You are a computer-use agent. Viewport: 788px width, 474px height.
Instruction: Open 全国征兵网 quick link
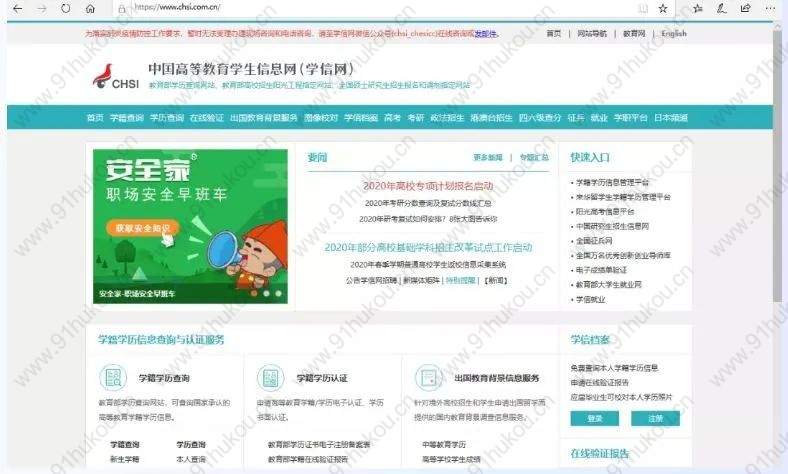594,241
